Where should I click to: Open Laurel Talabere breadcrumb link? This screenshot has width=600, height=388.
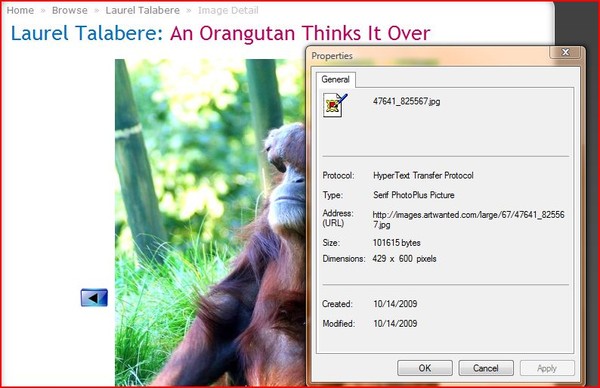(x=143, y=10)
